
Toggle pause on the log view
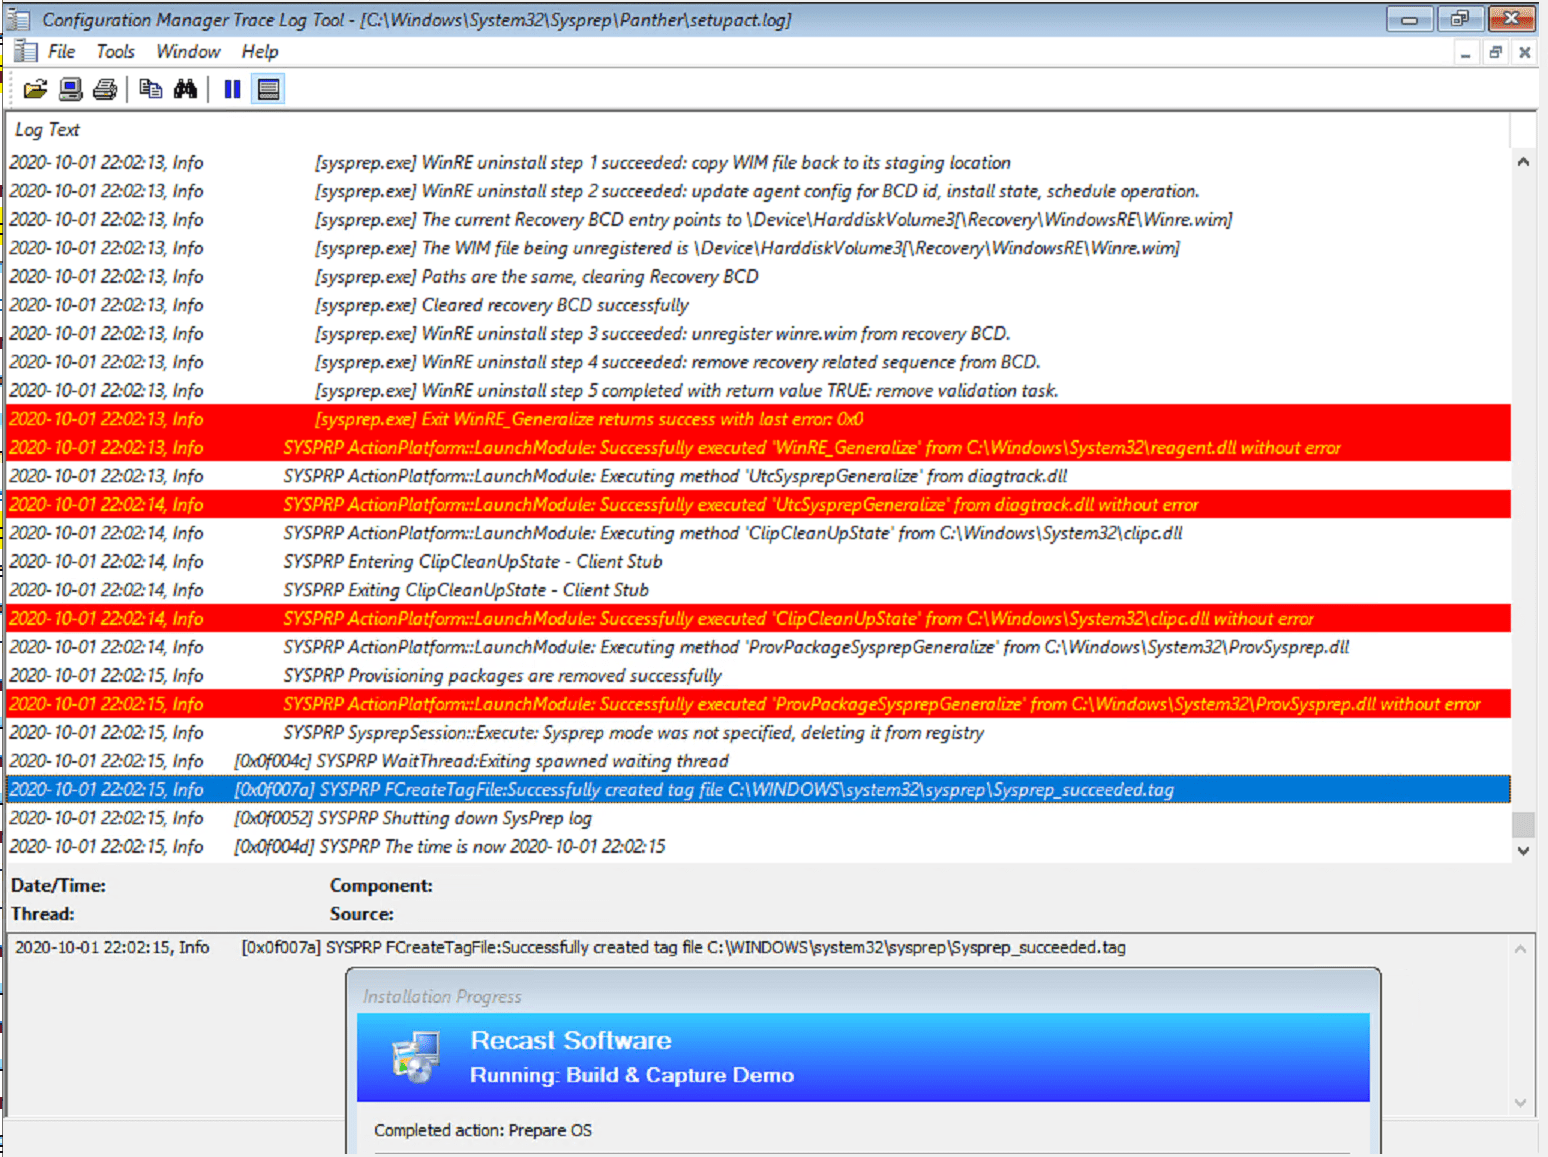[231, 89]
